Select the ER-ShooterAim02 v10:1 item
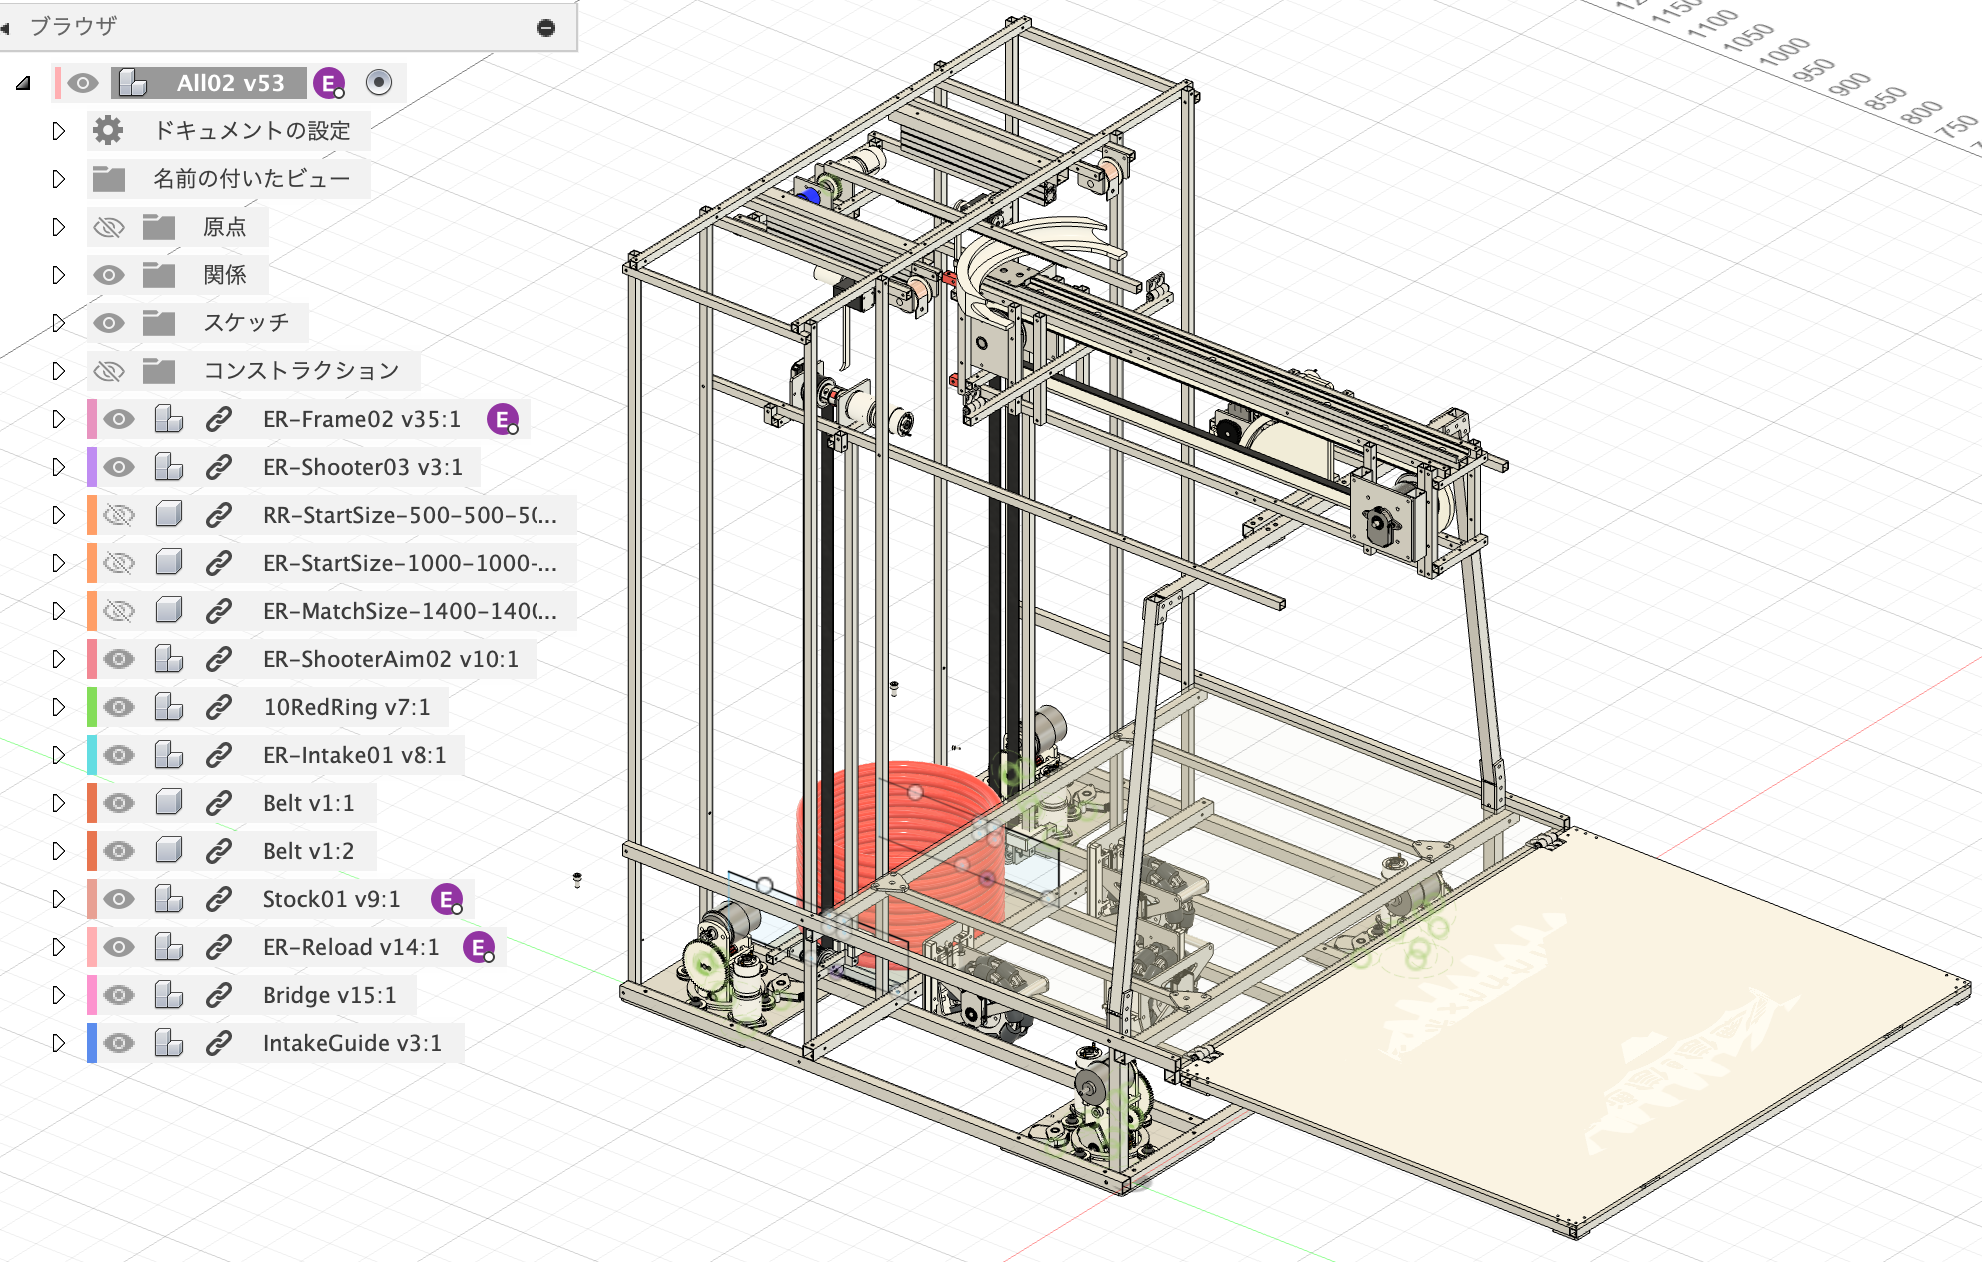Screen dimensions: 1982x1262 click(390, 659)
